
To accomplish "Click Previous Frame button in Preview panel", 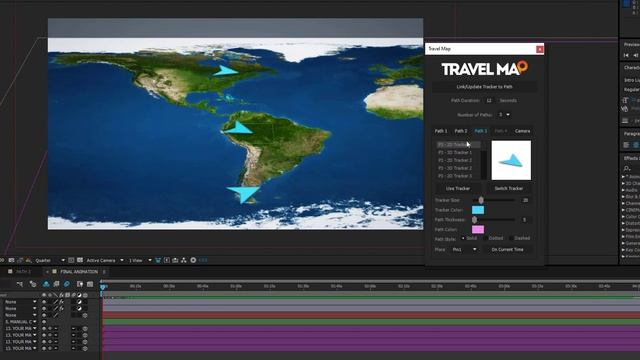I will pyautogui.click(x=636, y=55).
